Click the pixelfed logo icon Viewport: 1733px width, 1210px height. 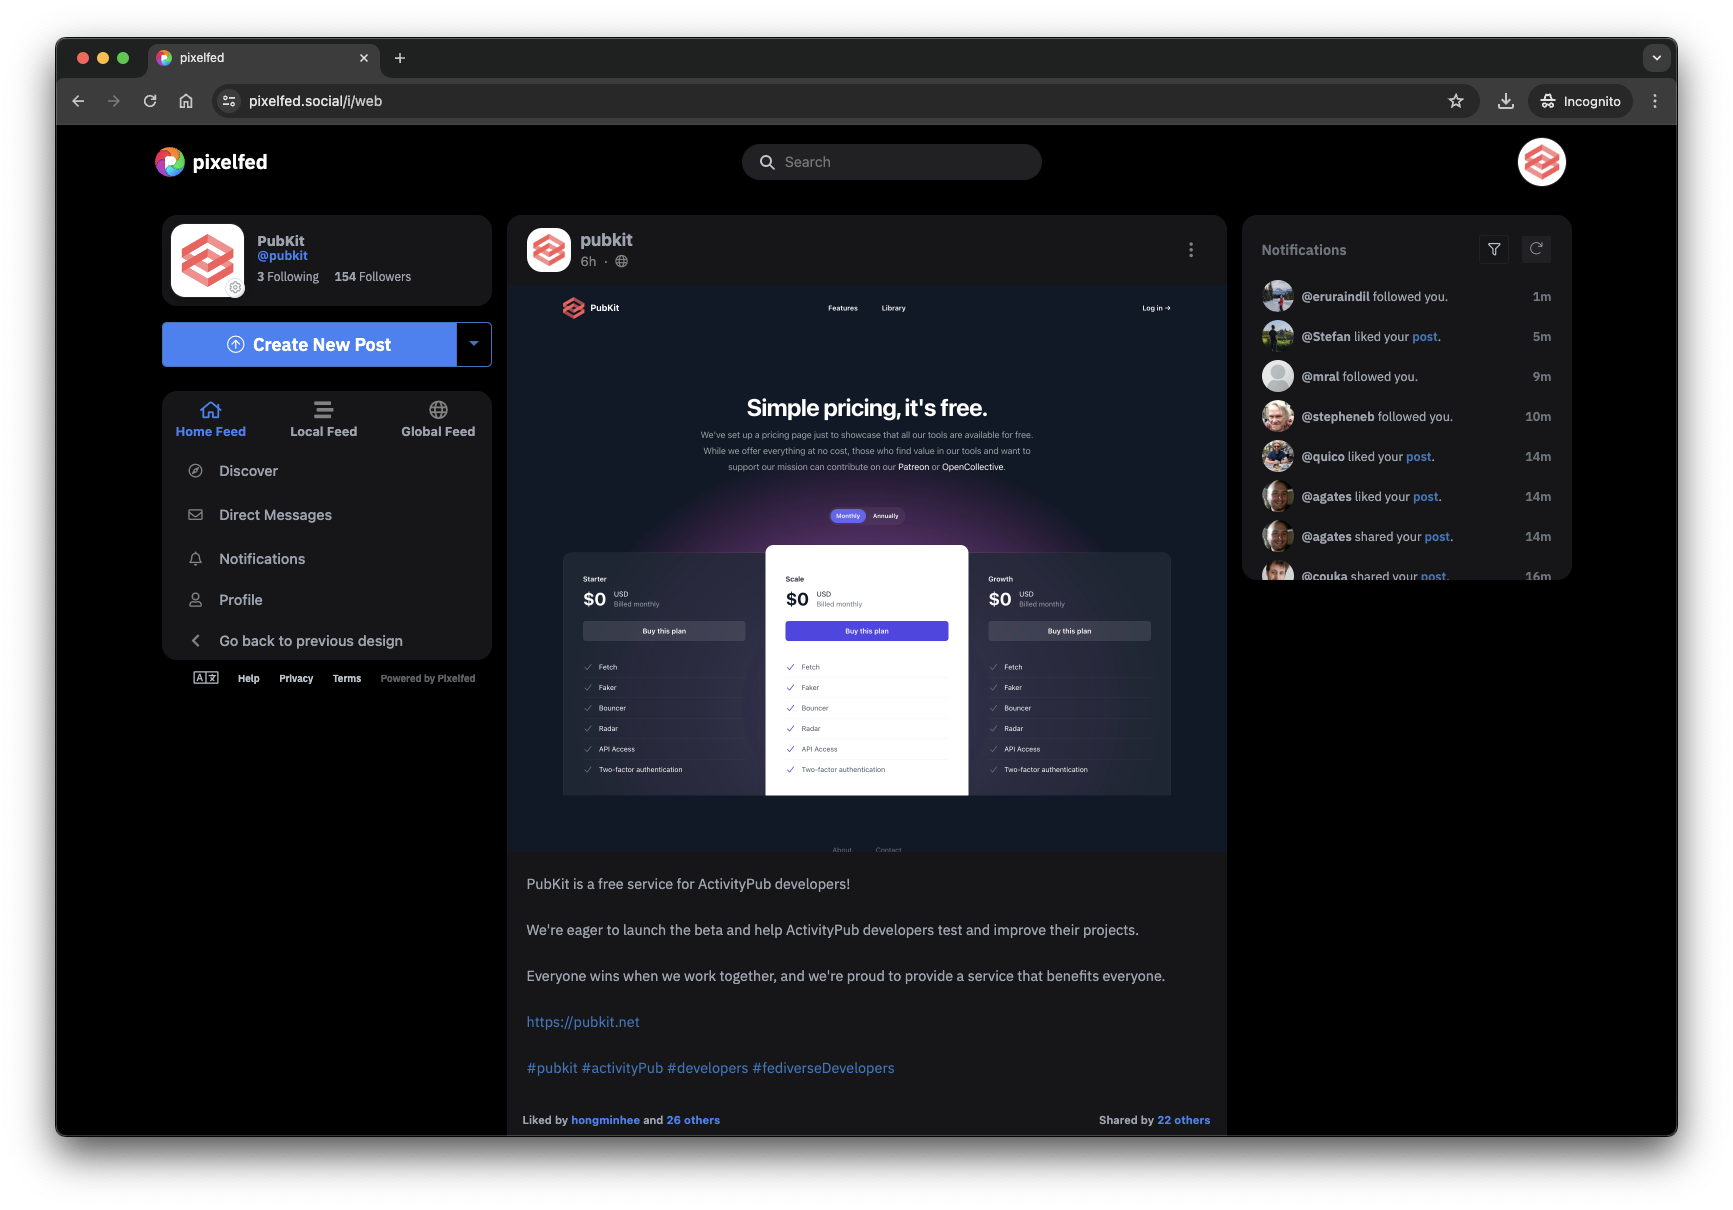[x=170, y=162]
